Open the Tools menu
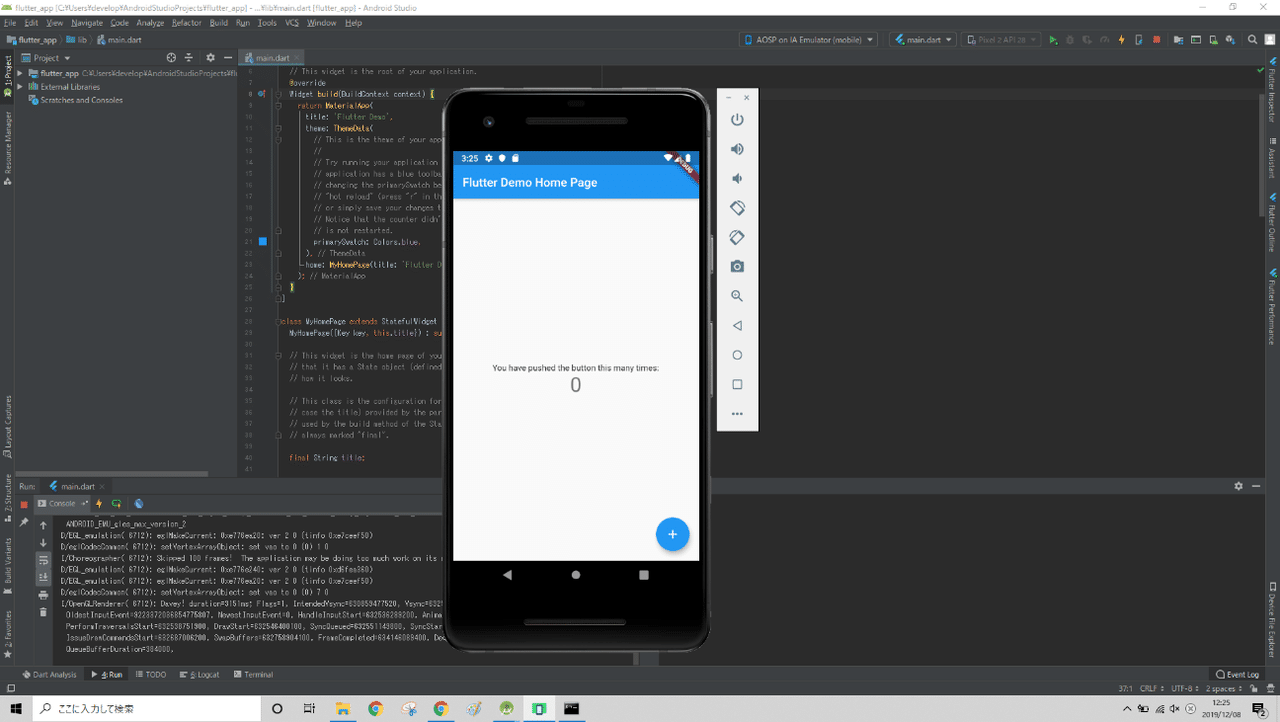This screenshot has height=722, width=1280. (x=267, y=22)
